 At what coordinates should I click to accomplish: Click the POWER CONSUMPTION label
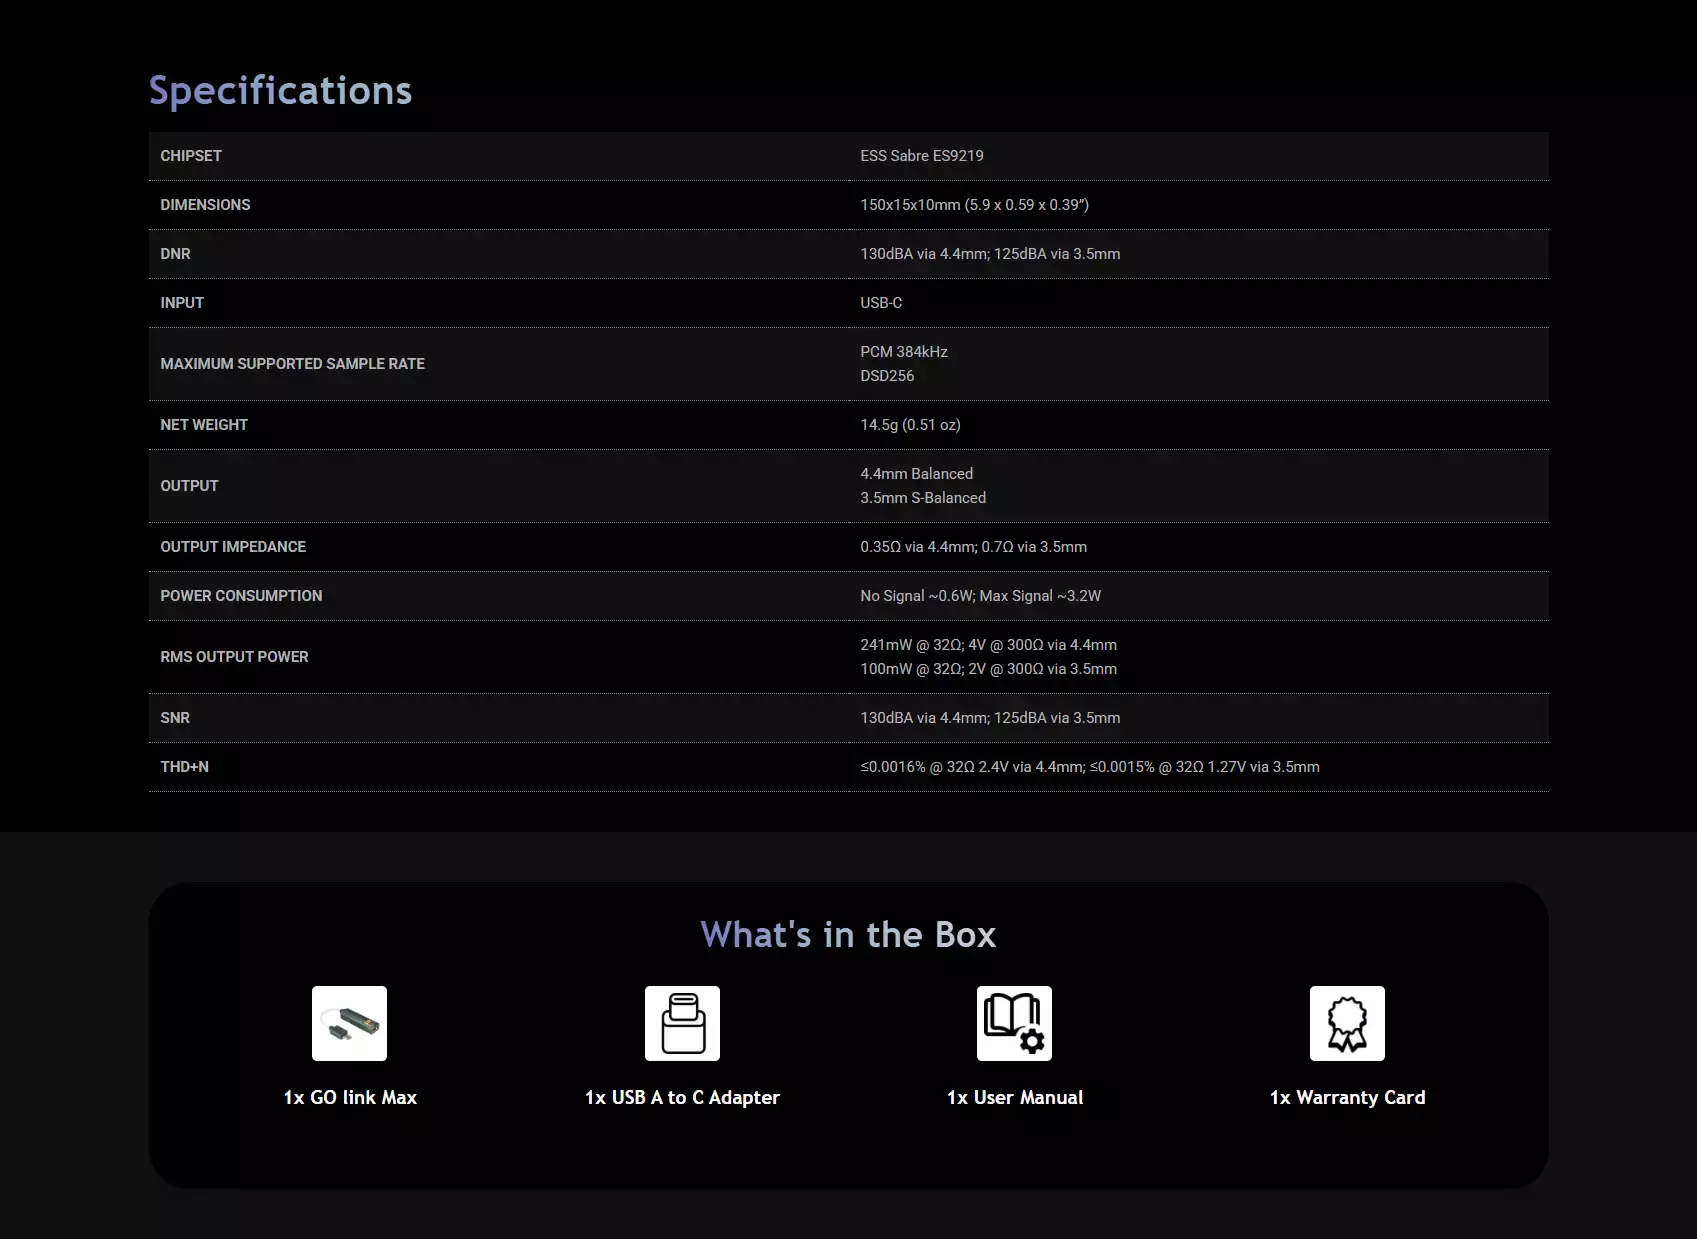pyautogui.click(x=241, y=596)
